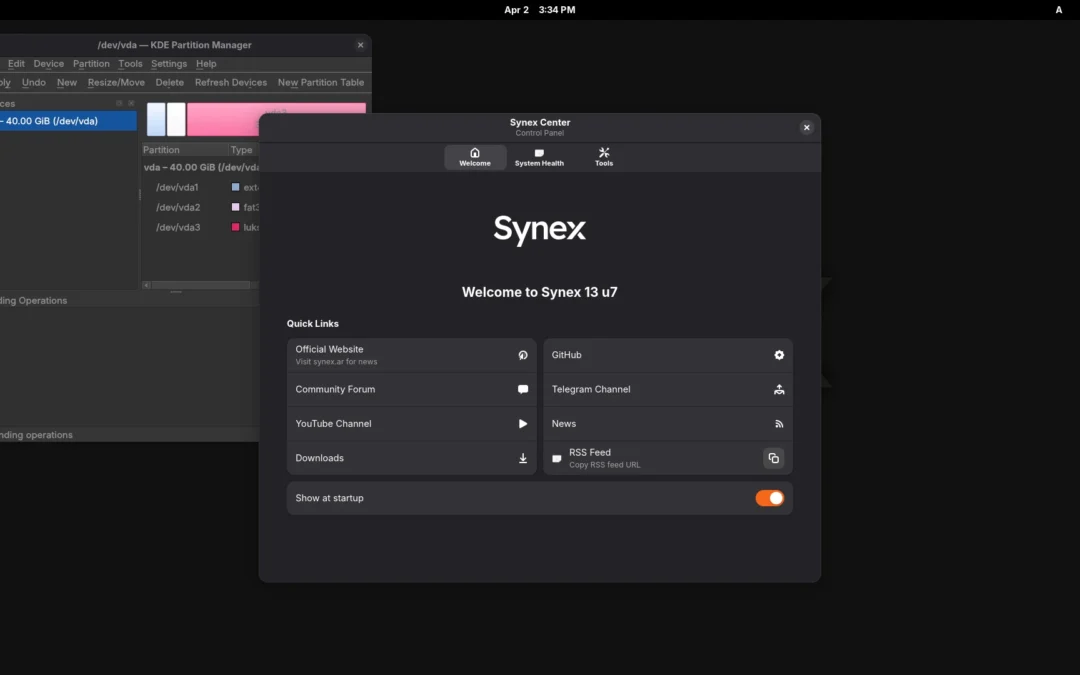Open the Partition menu

(x=91, y=63)
